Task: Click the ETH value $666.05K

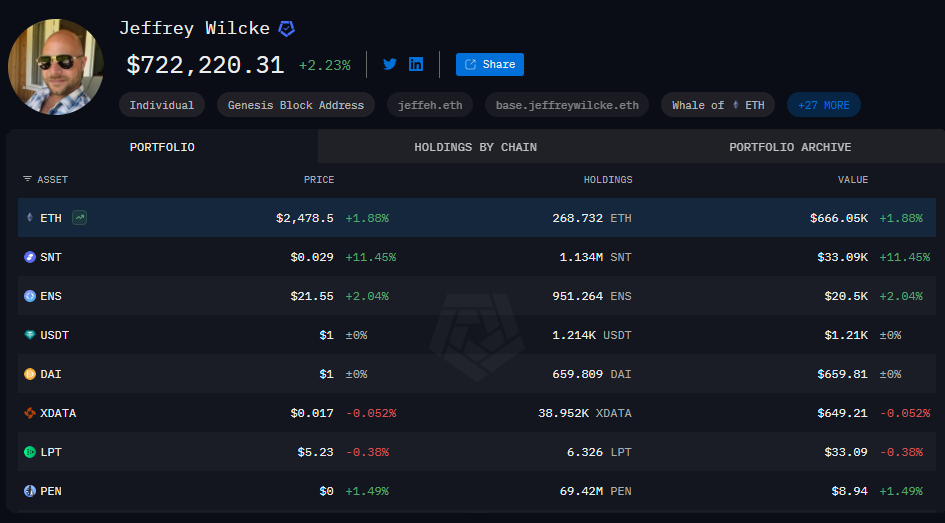Action: (x=839, y=218)
